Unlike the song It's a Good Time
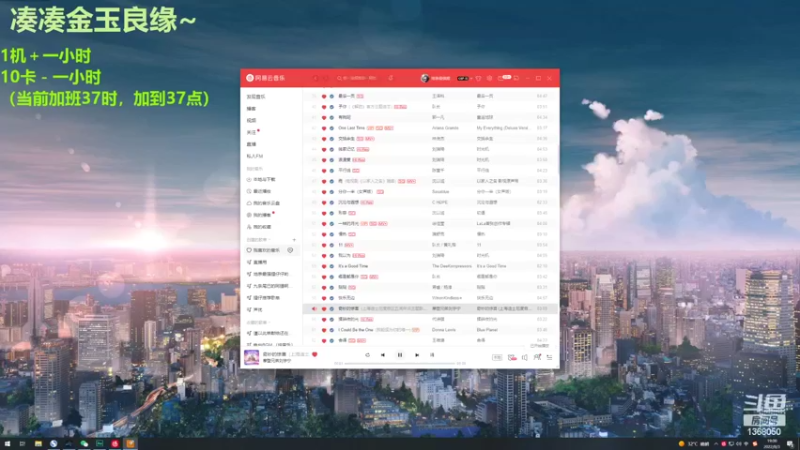This screenshot has width=800, height=450. [x=324, y=266]
